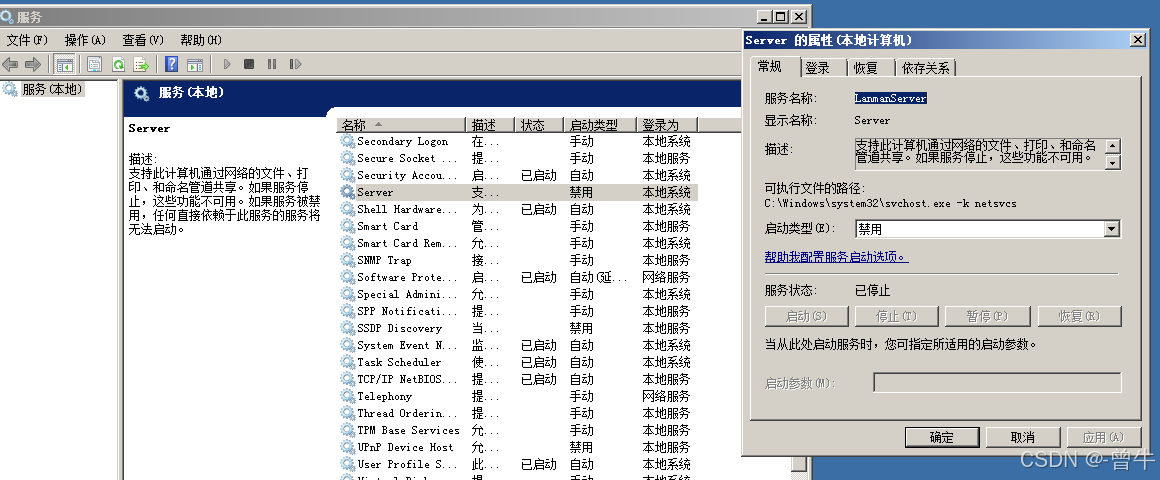
Task: Click the Start Service play icon
Action: (227, 64)
